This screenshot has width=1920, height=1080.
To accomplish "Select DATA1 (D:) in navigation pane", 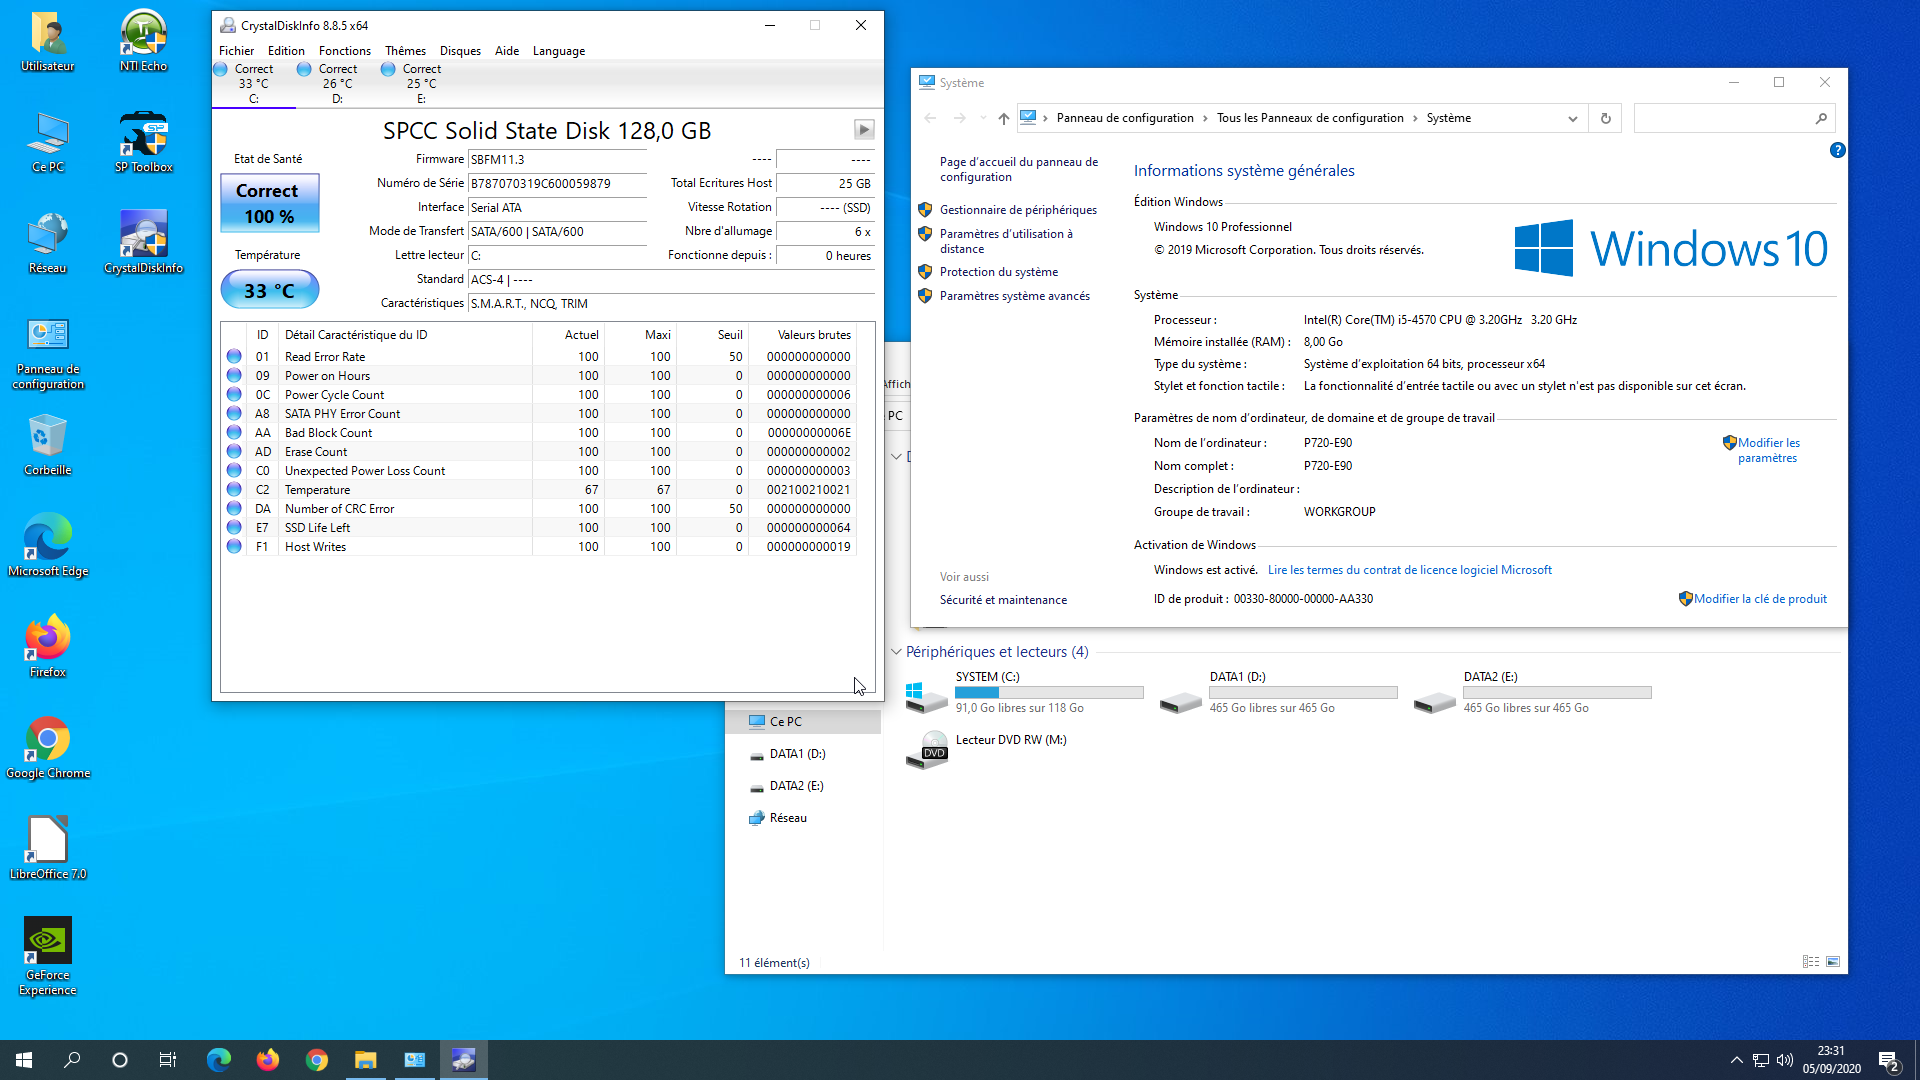I will (x=797, y=754).
